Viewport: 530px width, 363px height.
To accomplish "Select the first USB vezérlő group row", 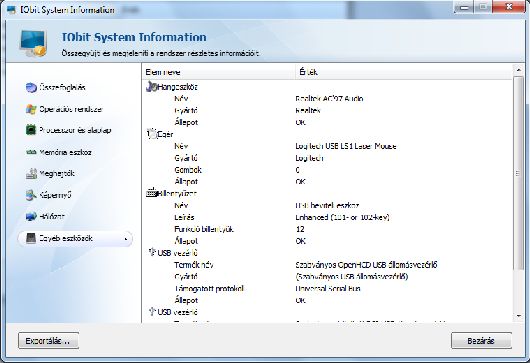I will (328, 252).
